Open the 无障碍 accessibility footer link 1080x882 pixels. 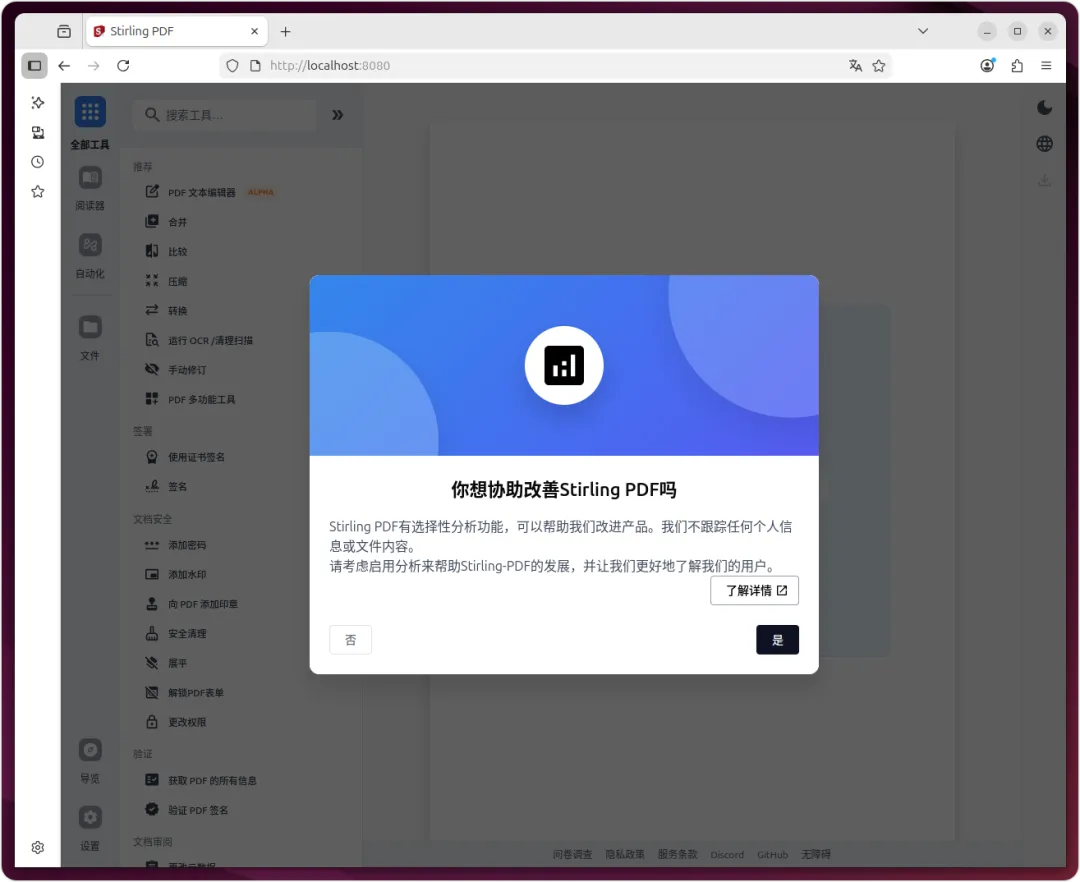click(816, 854)
